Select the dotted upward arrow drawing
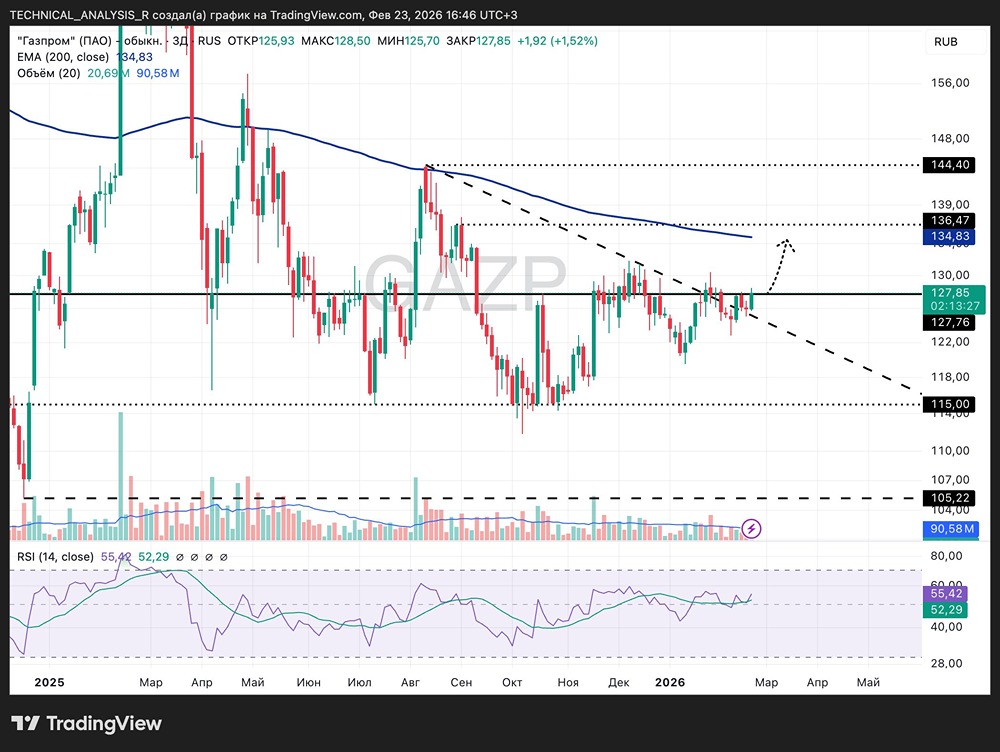Image resolution: width=1000 pixels, height=752 pixels. click(781, 265)
